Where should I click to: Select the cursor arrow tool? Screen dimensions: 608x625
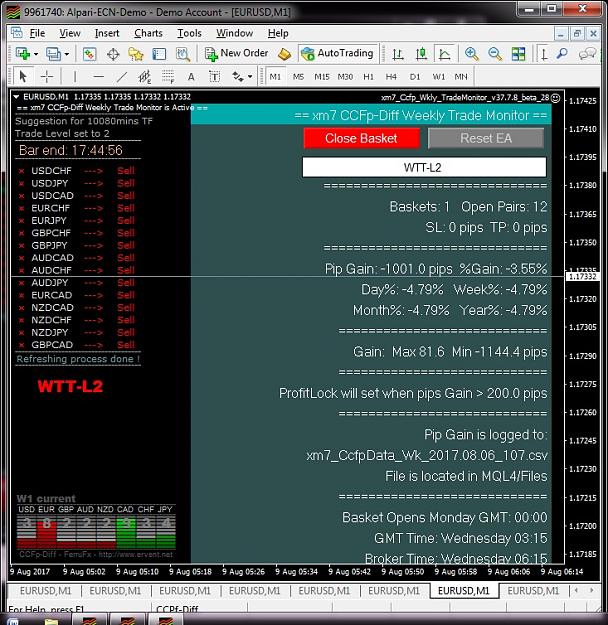[23, 76]
